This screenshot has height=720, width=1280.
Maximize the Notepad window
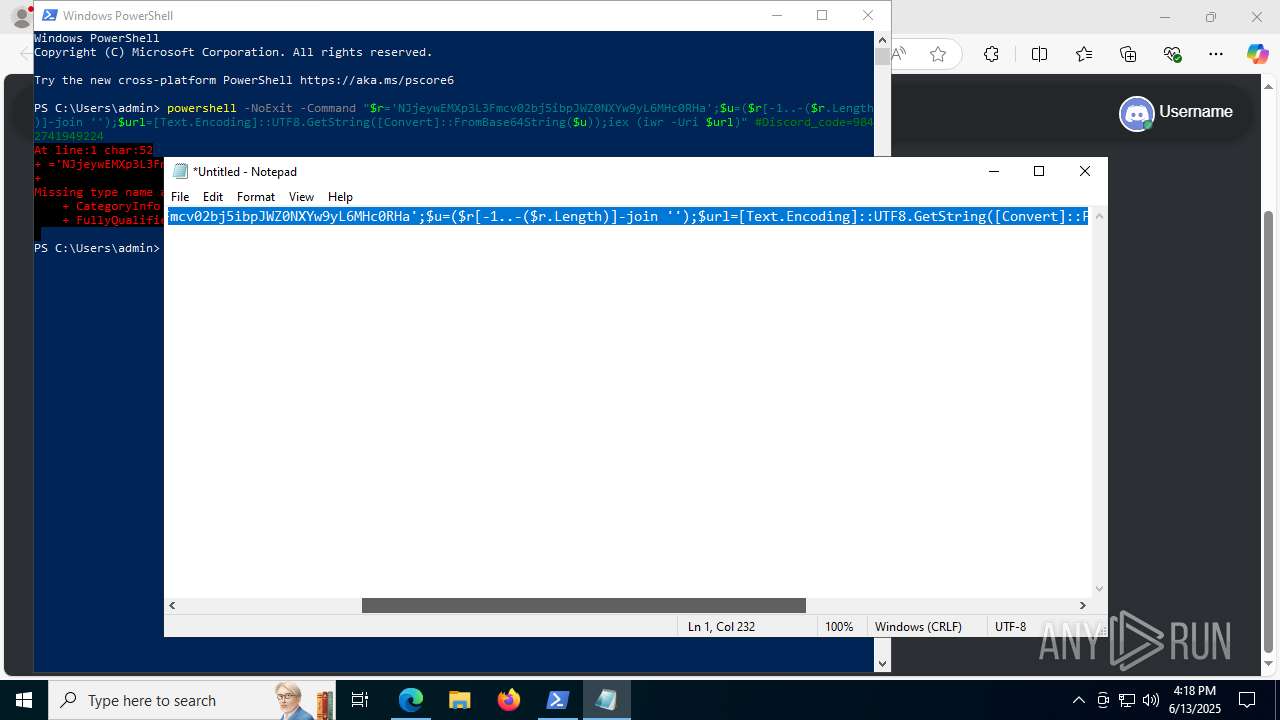coord(1039,171)
